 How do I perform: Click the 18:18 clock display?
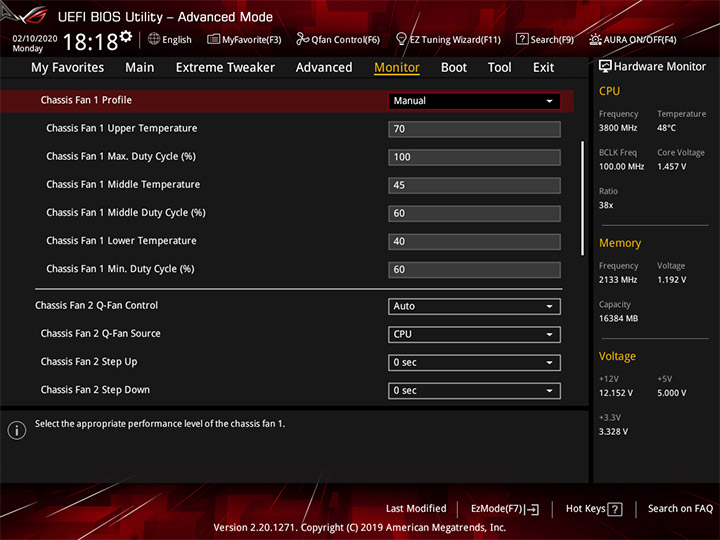coord(90,42)
